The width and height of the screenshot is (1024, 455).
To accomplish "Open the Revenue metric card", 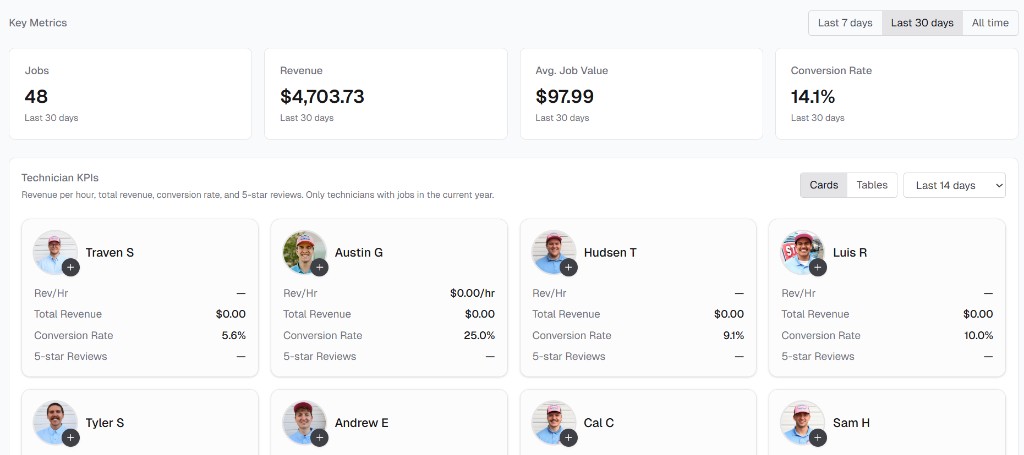I will point(386,95).
